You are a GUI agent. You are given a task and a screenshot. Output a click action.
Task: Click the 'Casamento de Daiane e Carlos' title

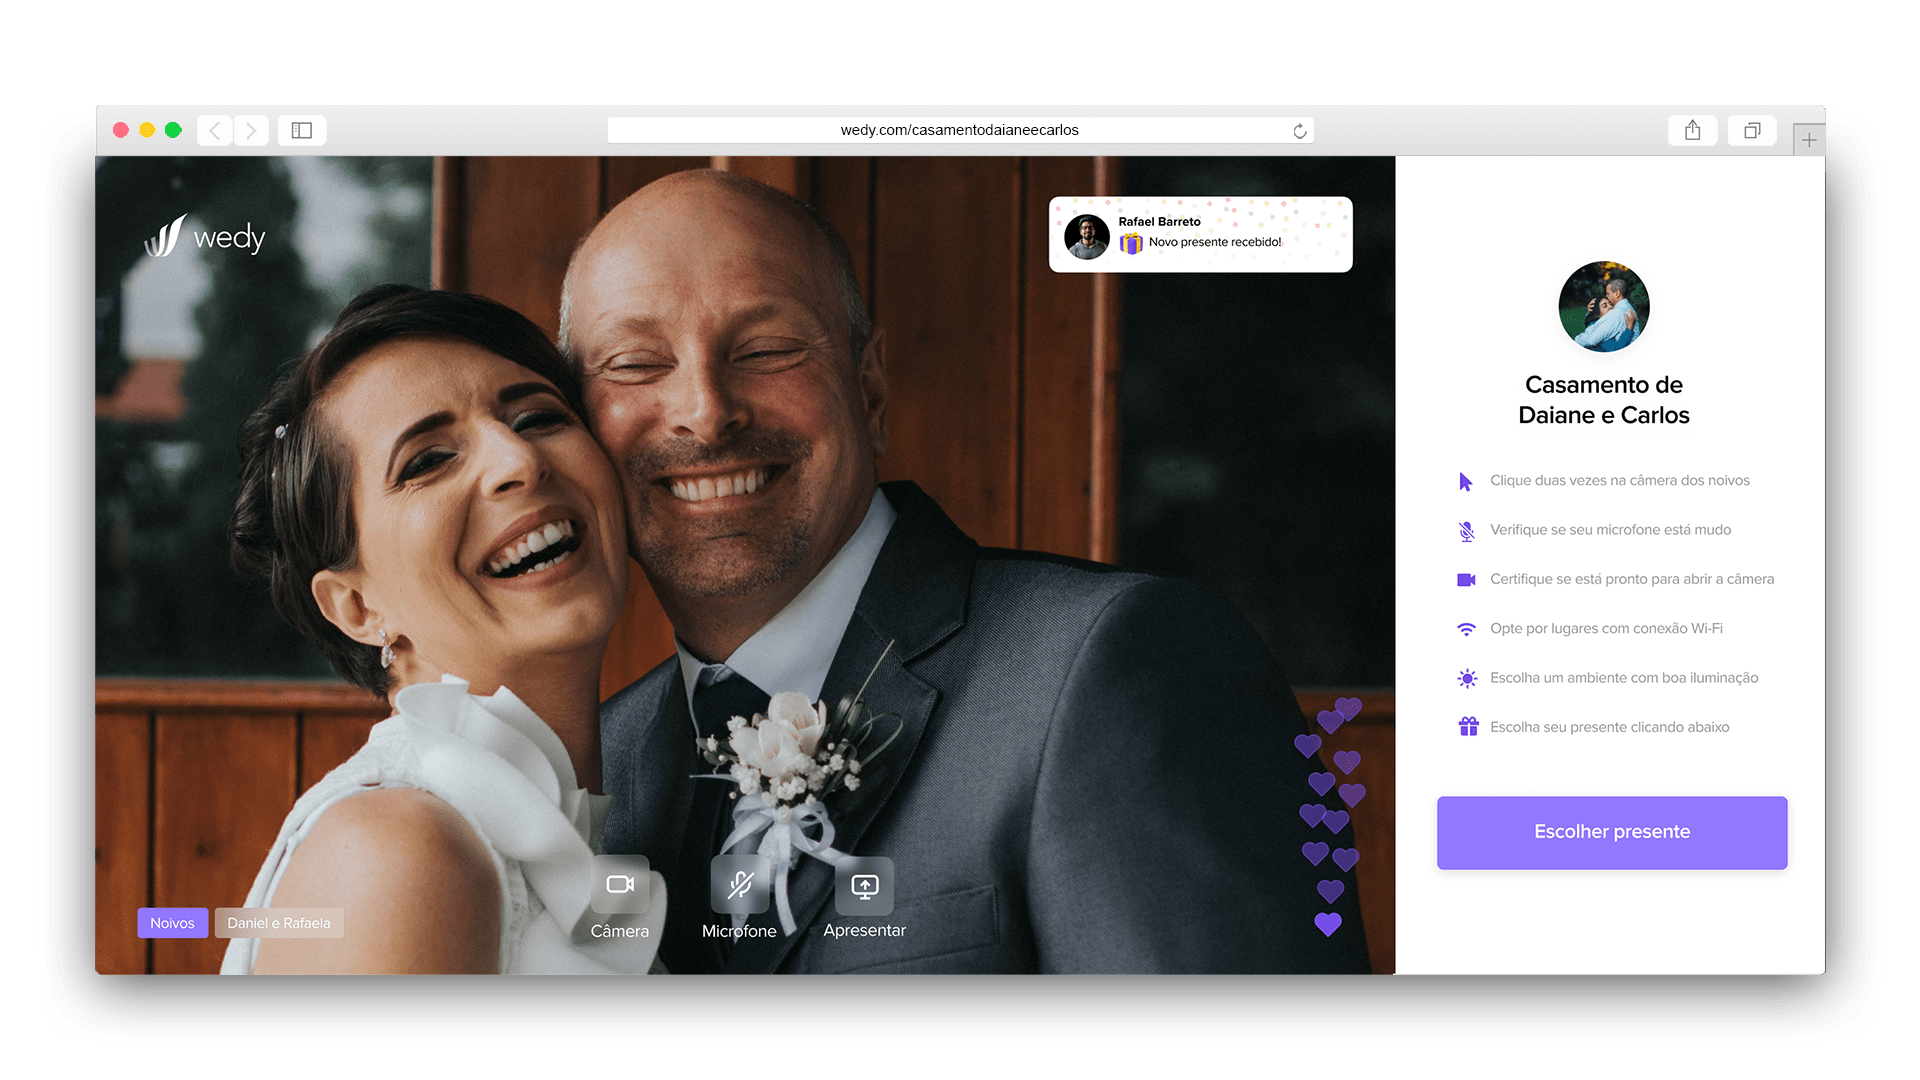pyautogui.click(x=1604, y=400)
